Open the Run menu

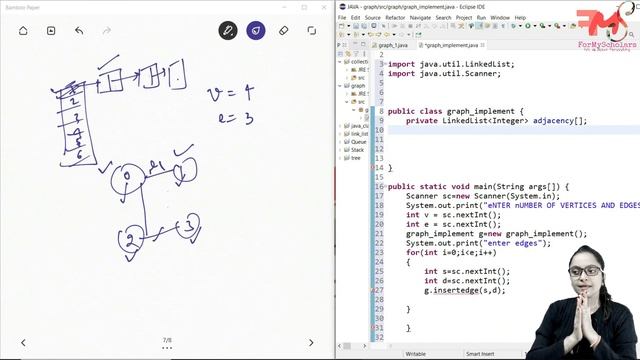tap(481, 18)
